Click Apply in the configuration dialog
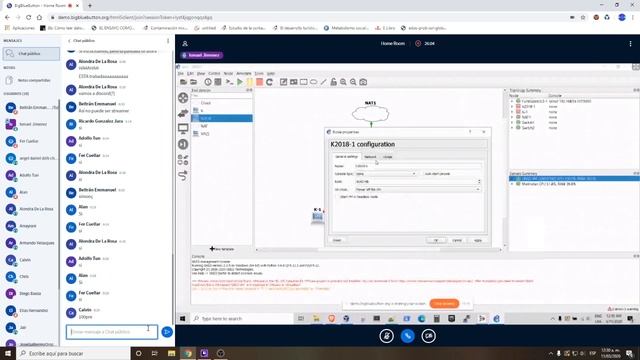This screenshot has width=640, height=360. (x=478, y=240)
